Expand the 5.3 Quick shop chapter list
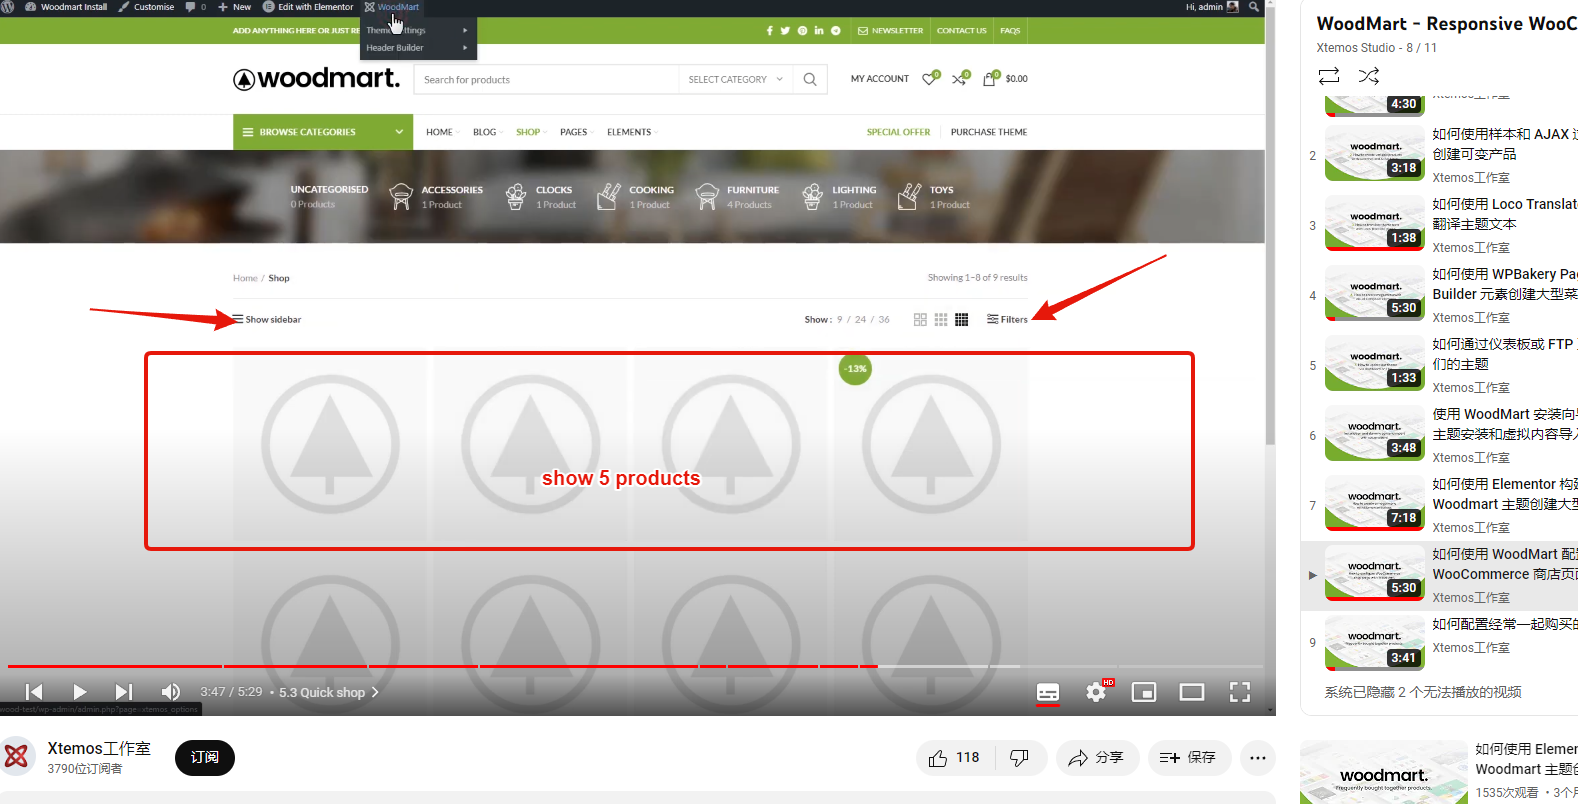This screenshot has width=1578, height=804. click(x=329, y=692)
